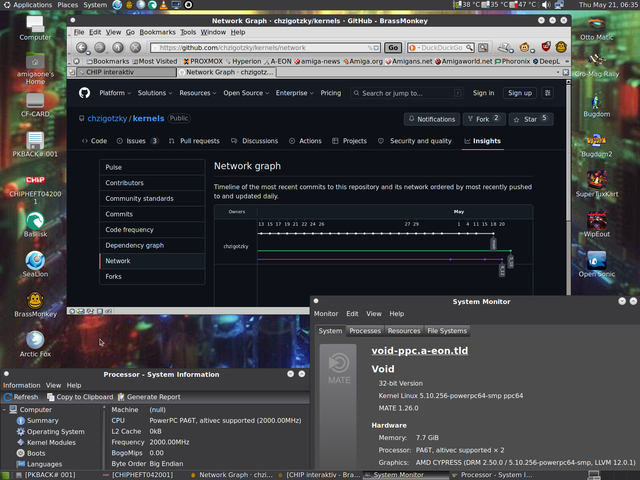
Task: Open the Tools menu in BrassMonkey
Action: tap(188, 32)
